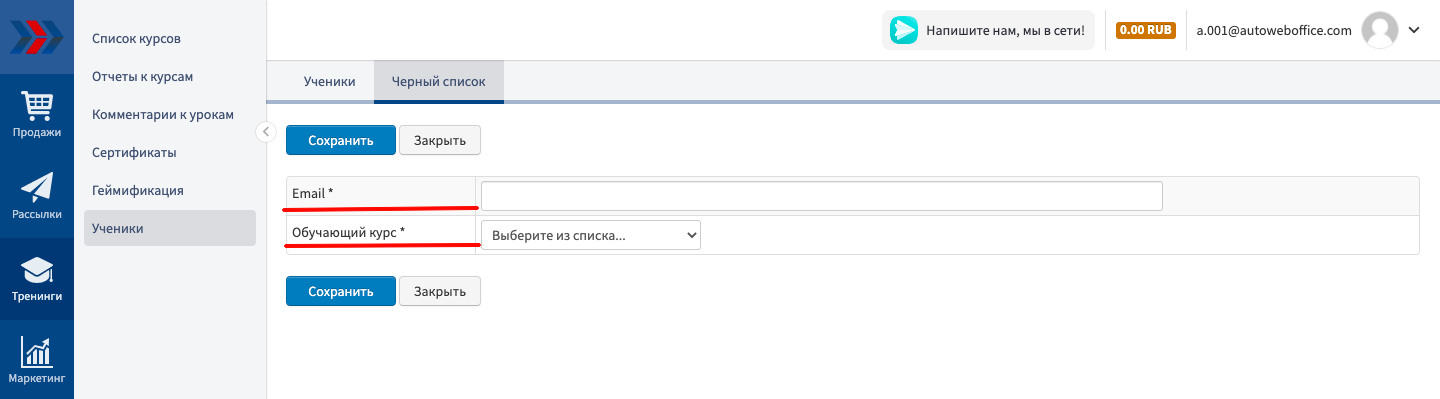1440x399 pixels.
Task: Click the bottom Закрыть button
Action: [x=440, y=291]
